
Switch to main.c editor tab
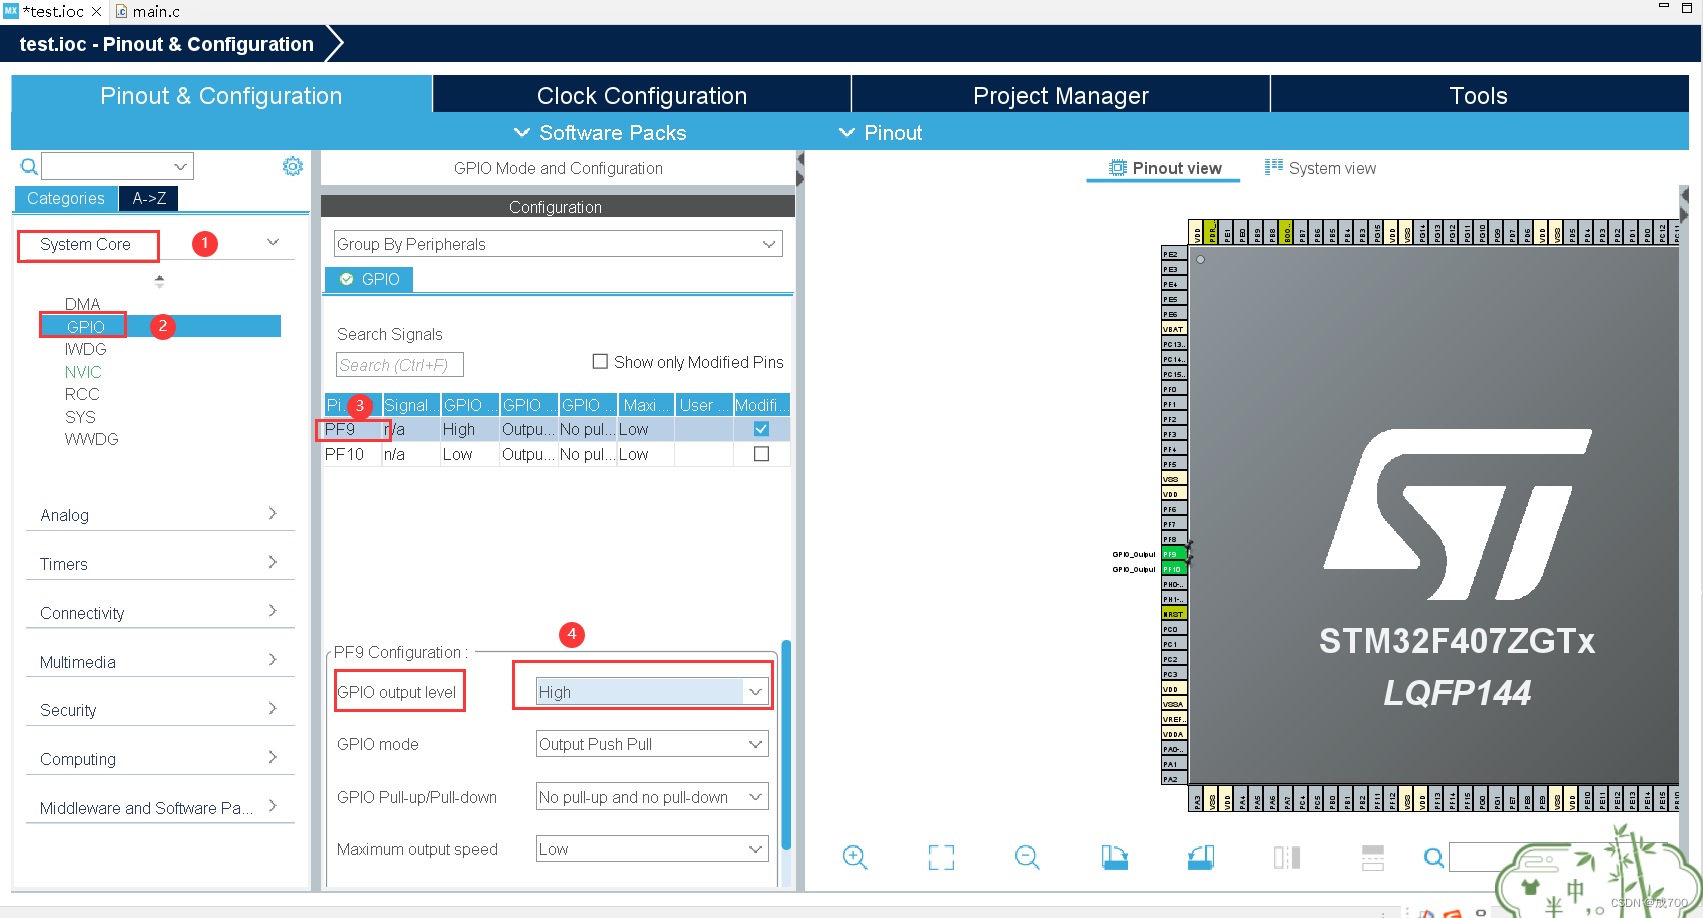148,12
